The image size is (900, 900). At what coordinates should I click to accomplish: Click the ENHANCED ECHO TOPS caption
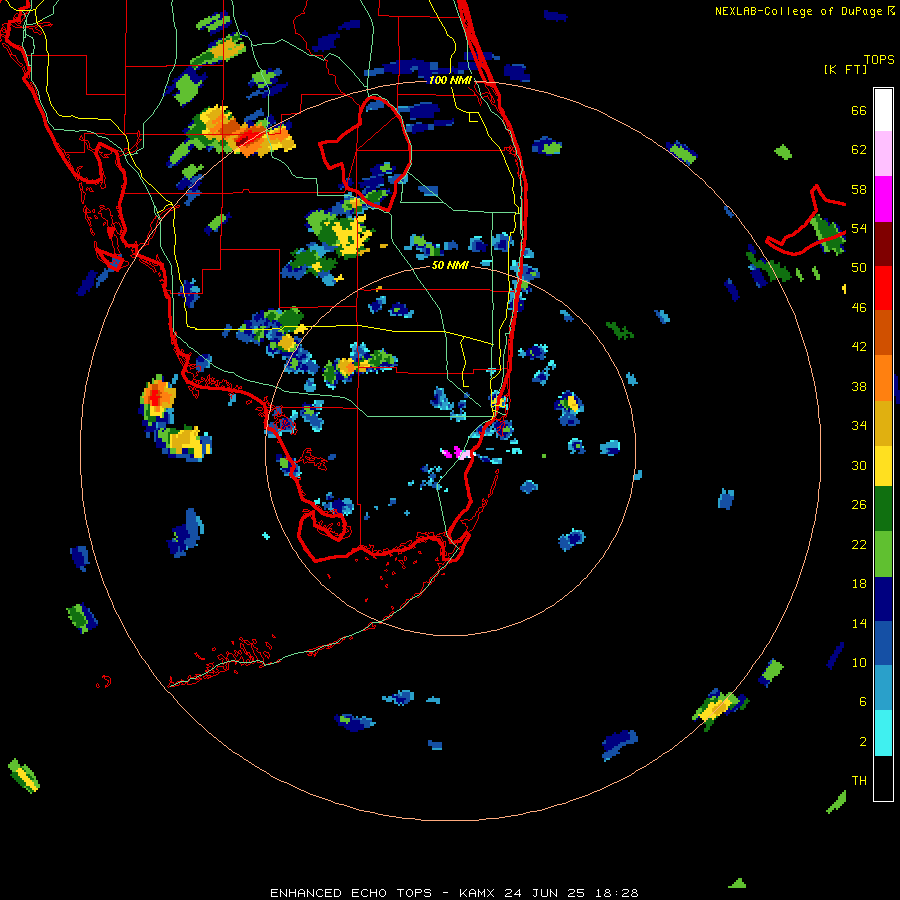point(351,893)
